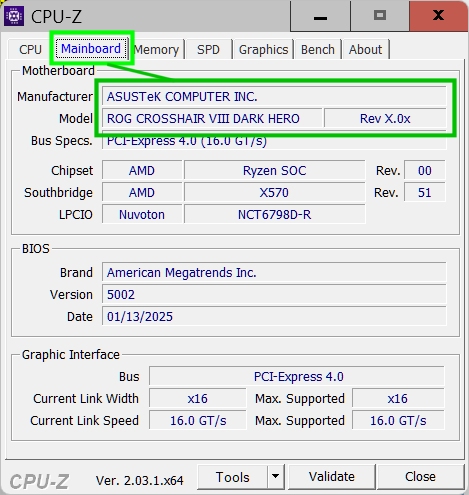469x495 pixels.
Task: Click the CPU-Z app icon in title bar
Action: (x=14, y=16)
